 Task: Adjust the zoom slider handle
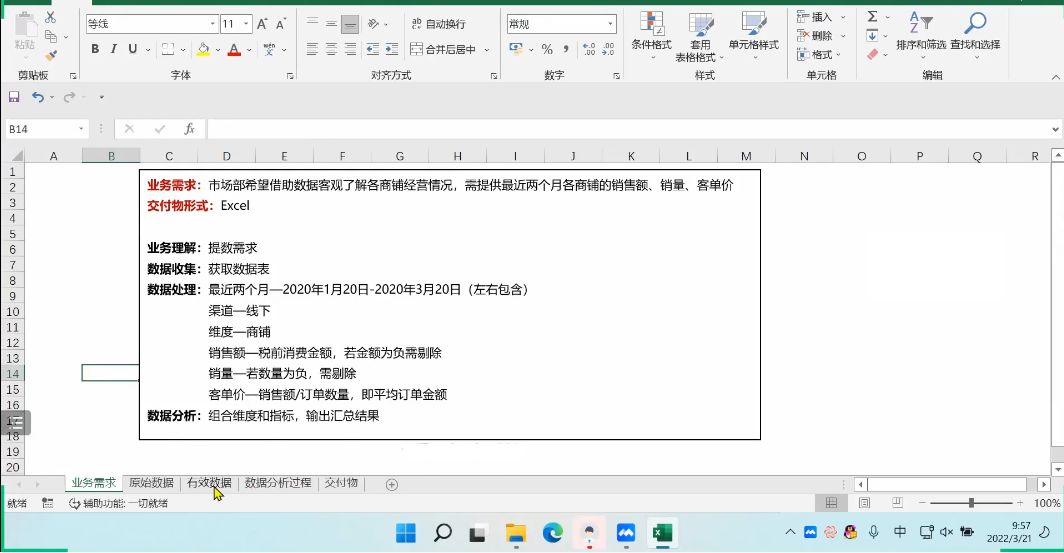pos(972,503)
